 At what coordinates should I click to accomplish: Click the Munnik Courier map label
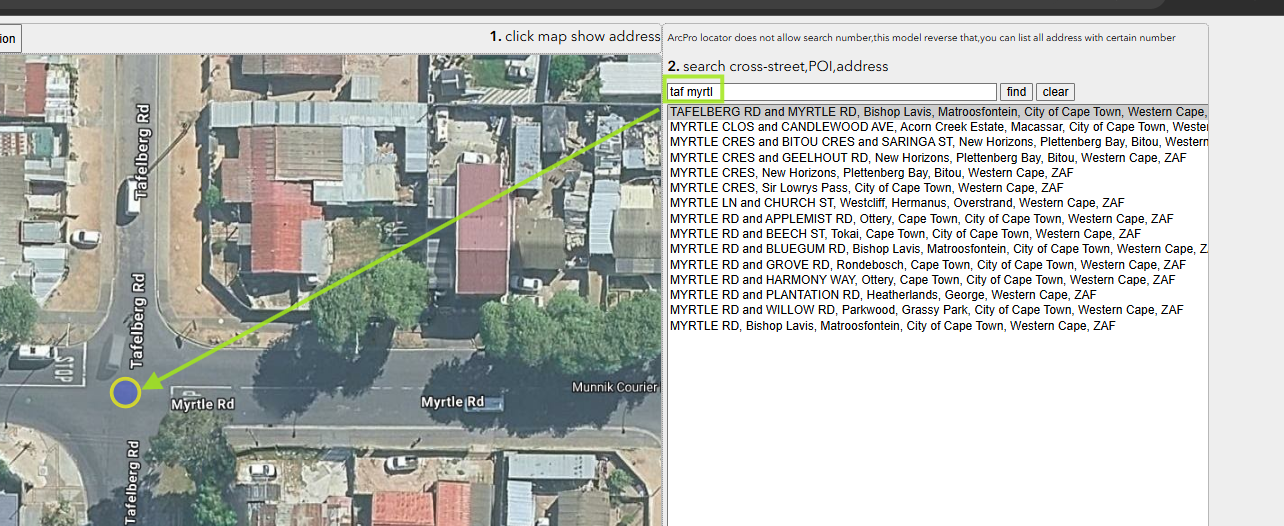click(x=614, y=387)
